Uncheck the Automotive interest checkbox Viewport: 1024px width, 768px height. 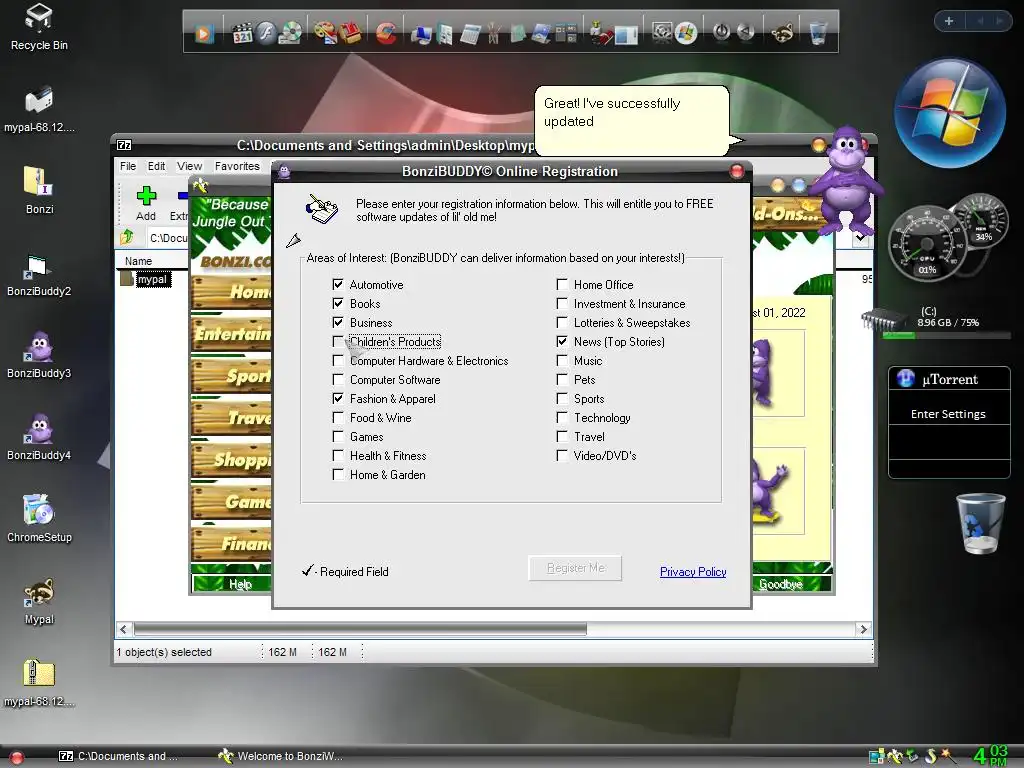click(338, 285)
